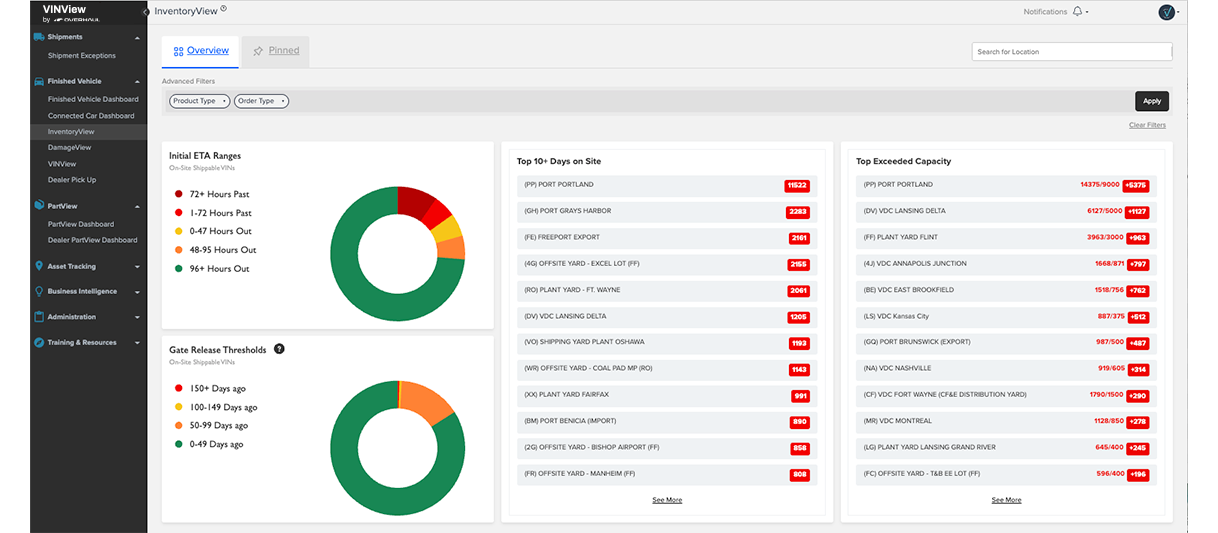
Task: Collapse the PartView section chevron
Action: [x=137, y=206]
